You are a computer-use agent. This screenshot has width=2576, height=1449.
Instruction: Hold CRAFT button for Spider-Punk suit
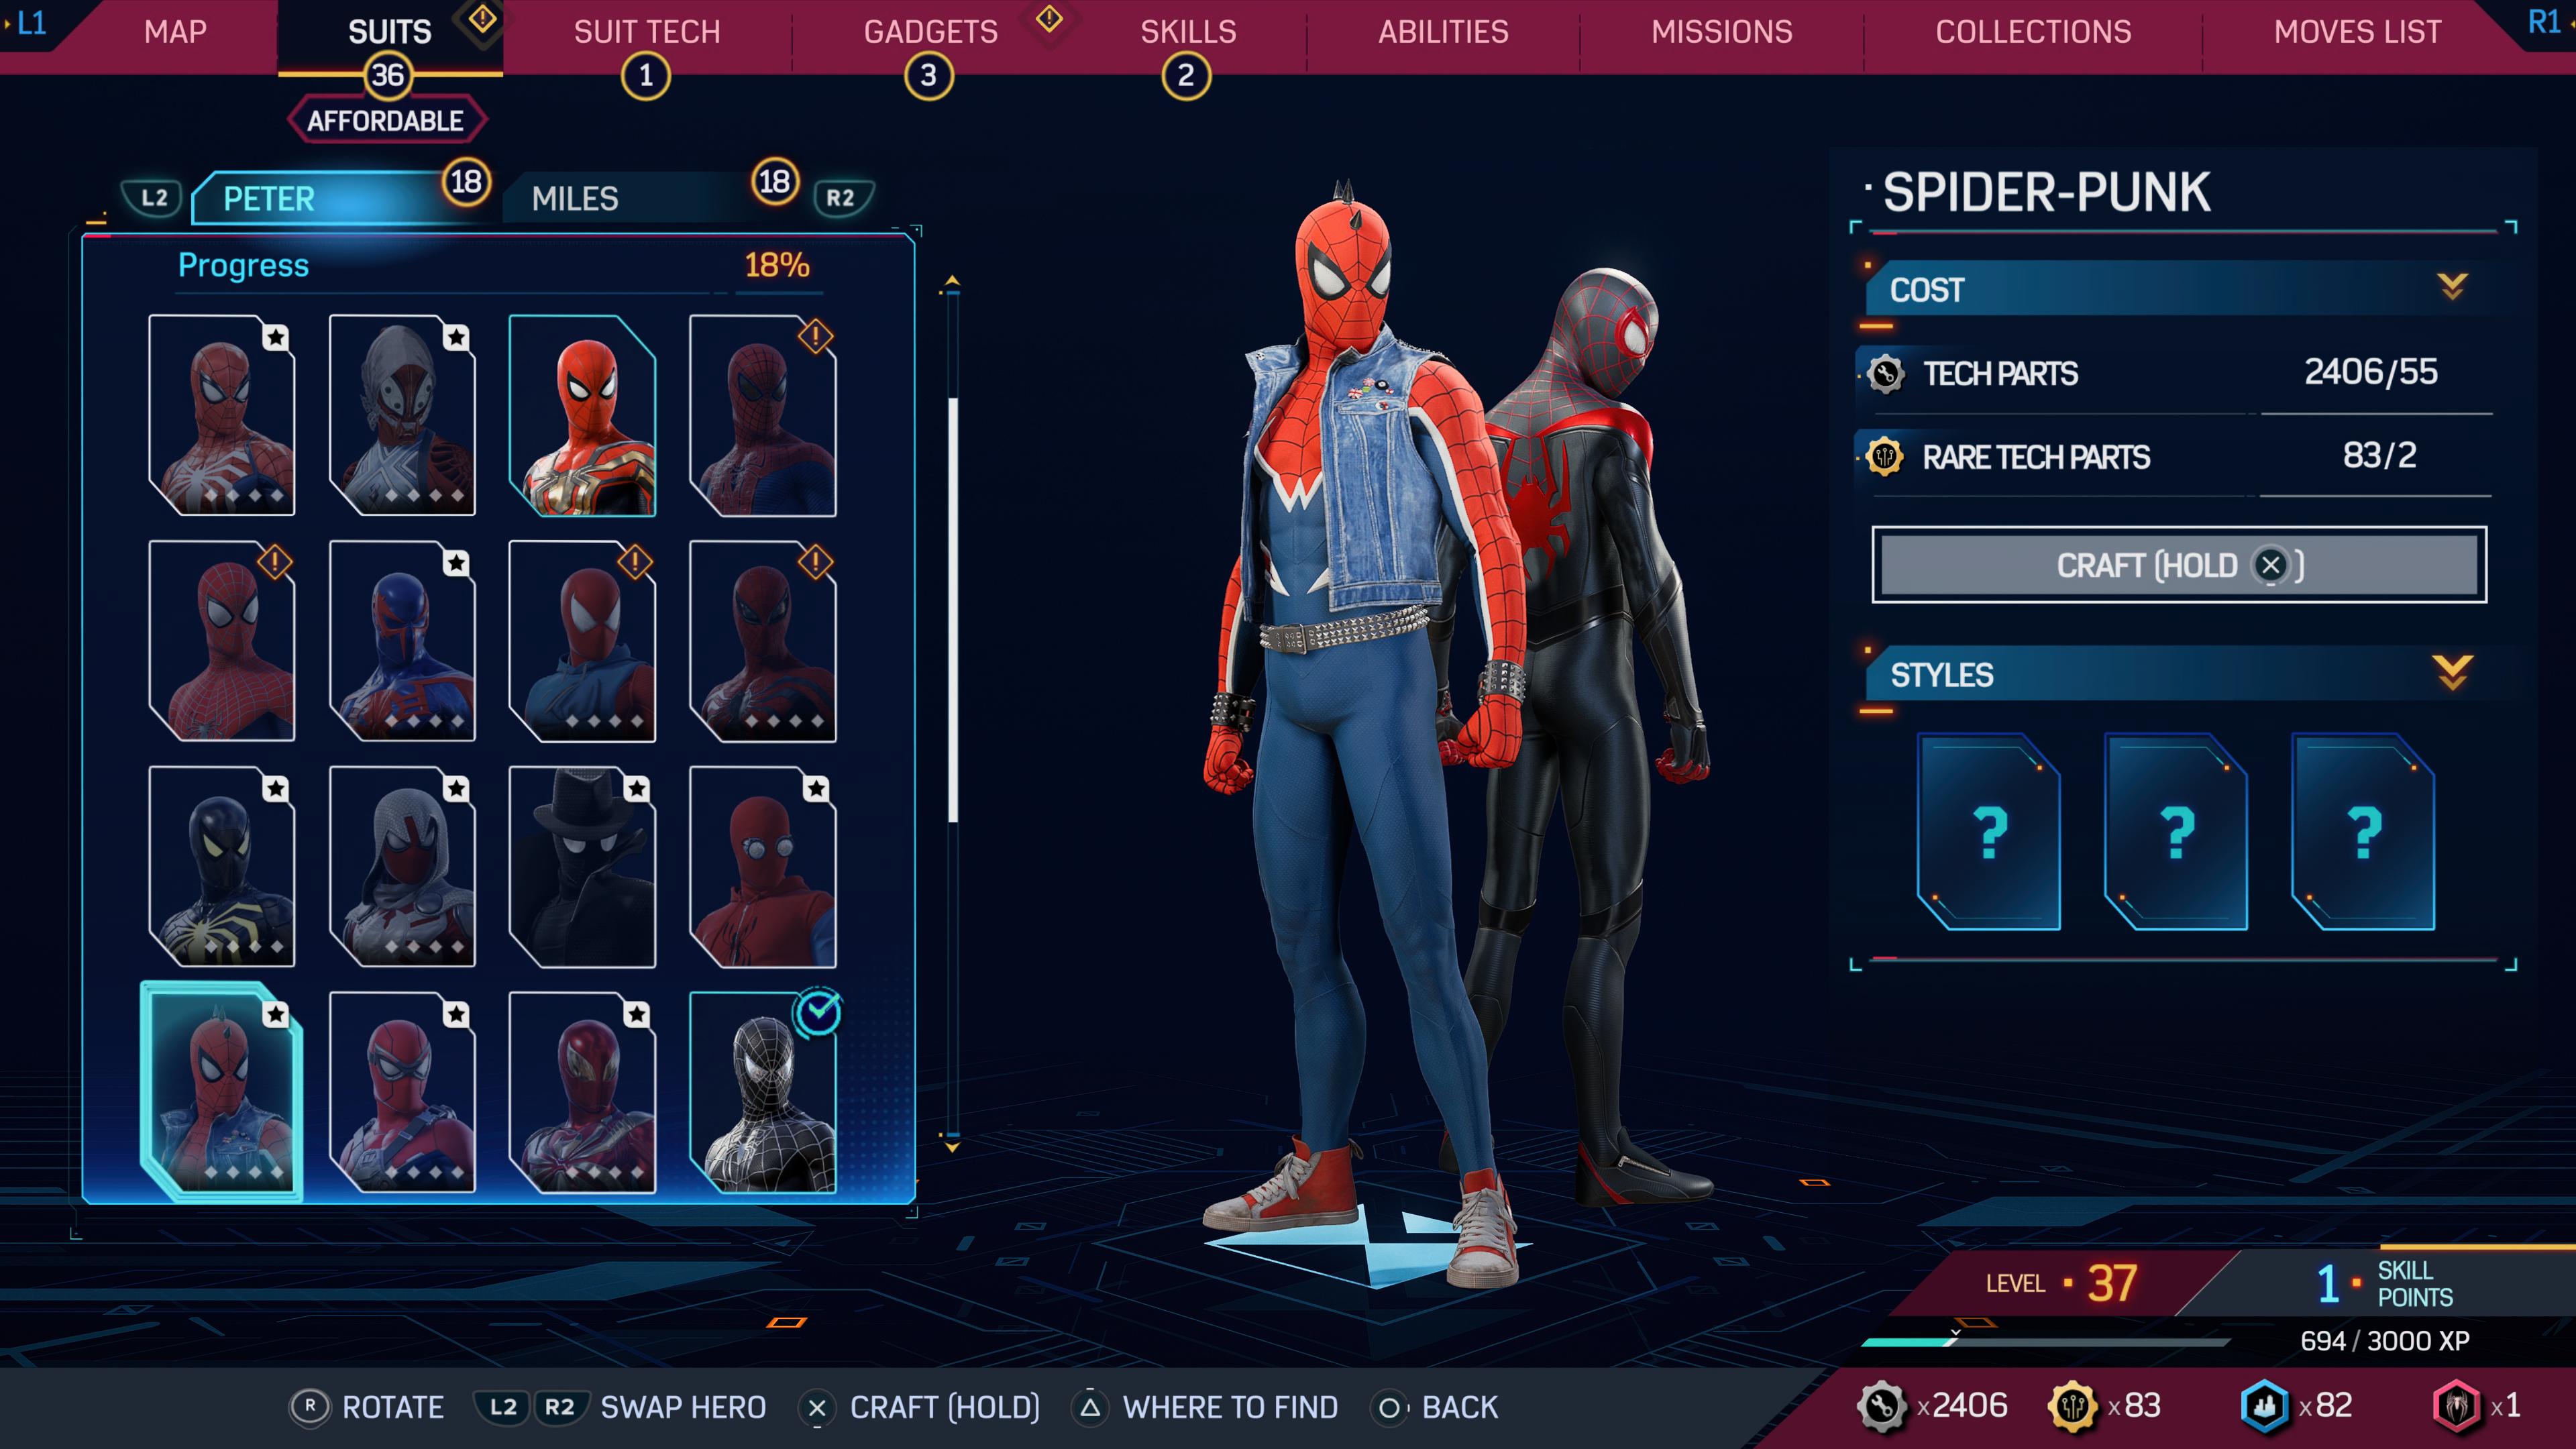[2178, 565]
